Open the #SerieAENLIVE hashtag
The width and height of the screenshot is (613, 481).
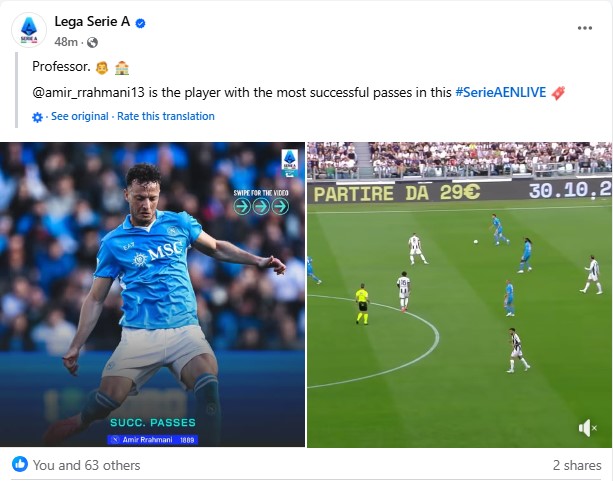pos(500,92)
